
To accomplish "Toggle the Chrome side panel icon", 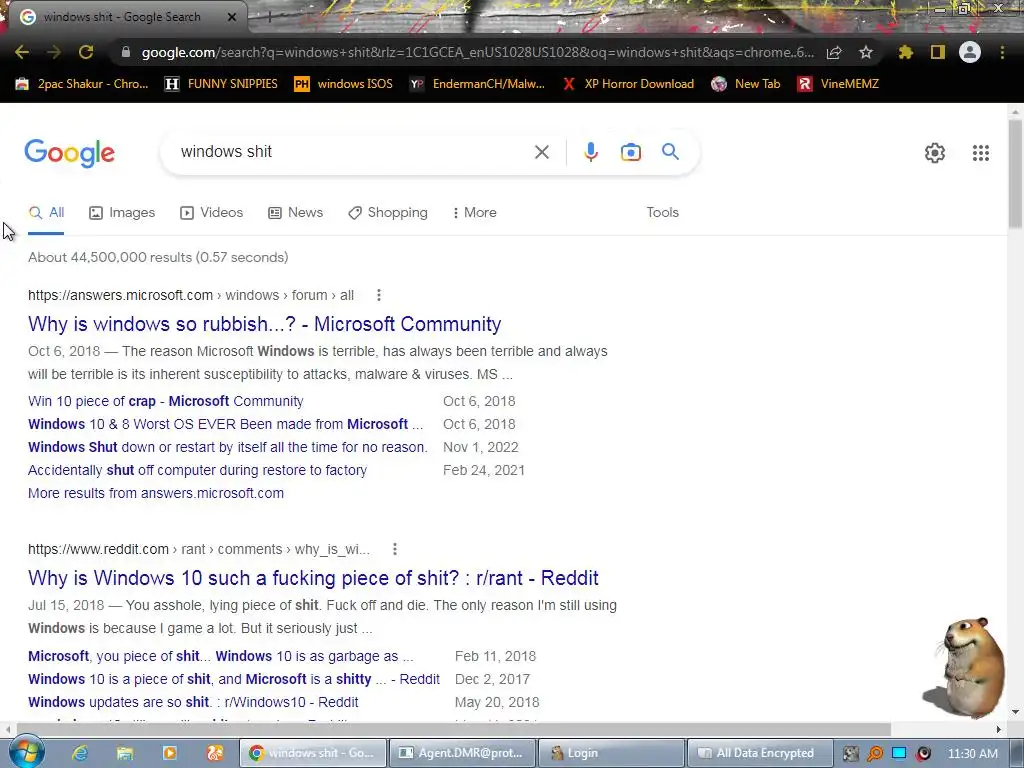I will coord(938,52).
